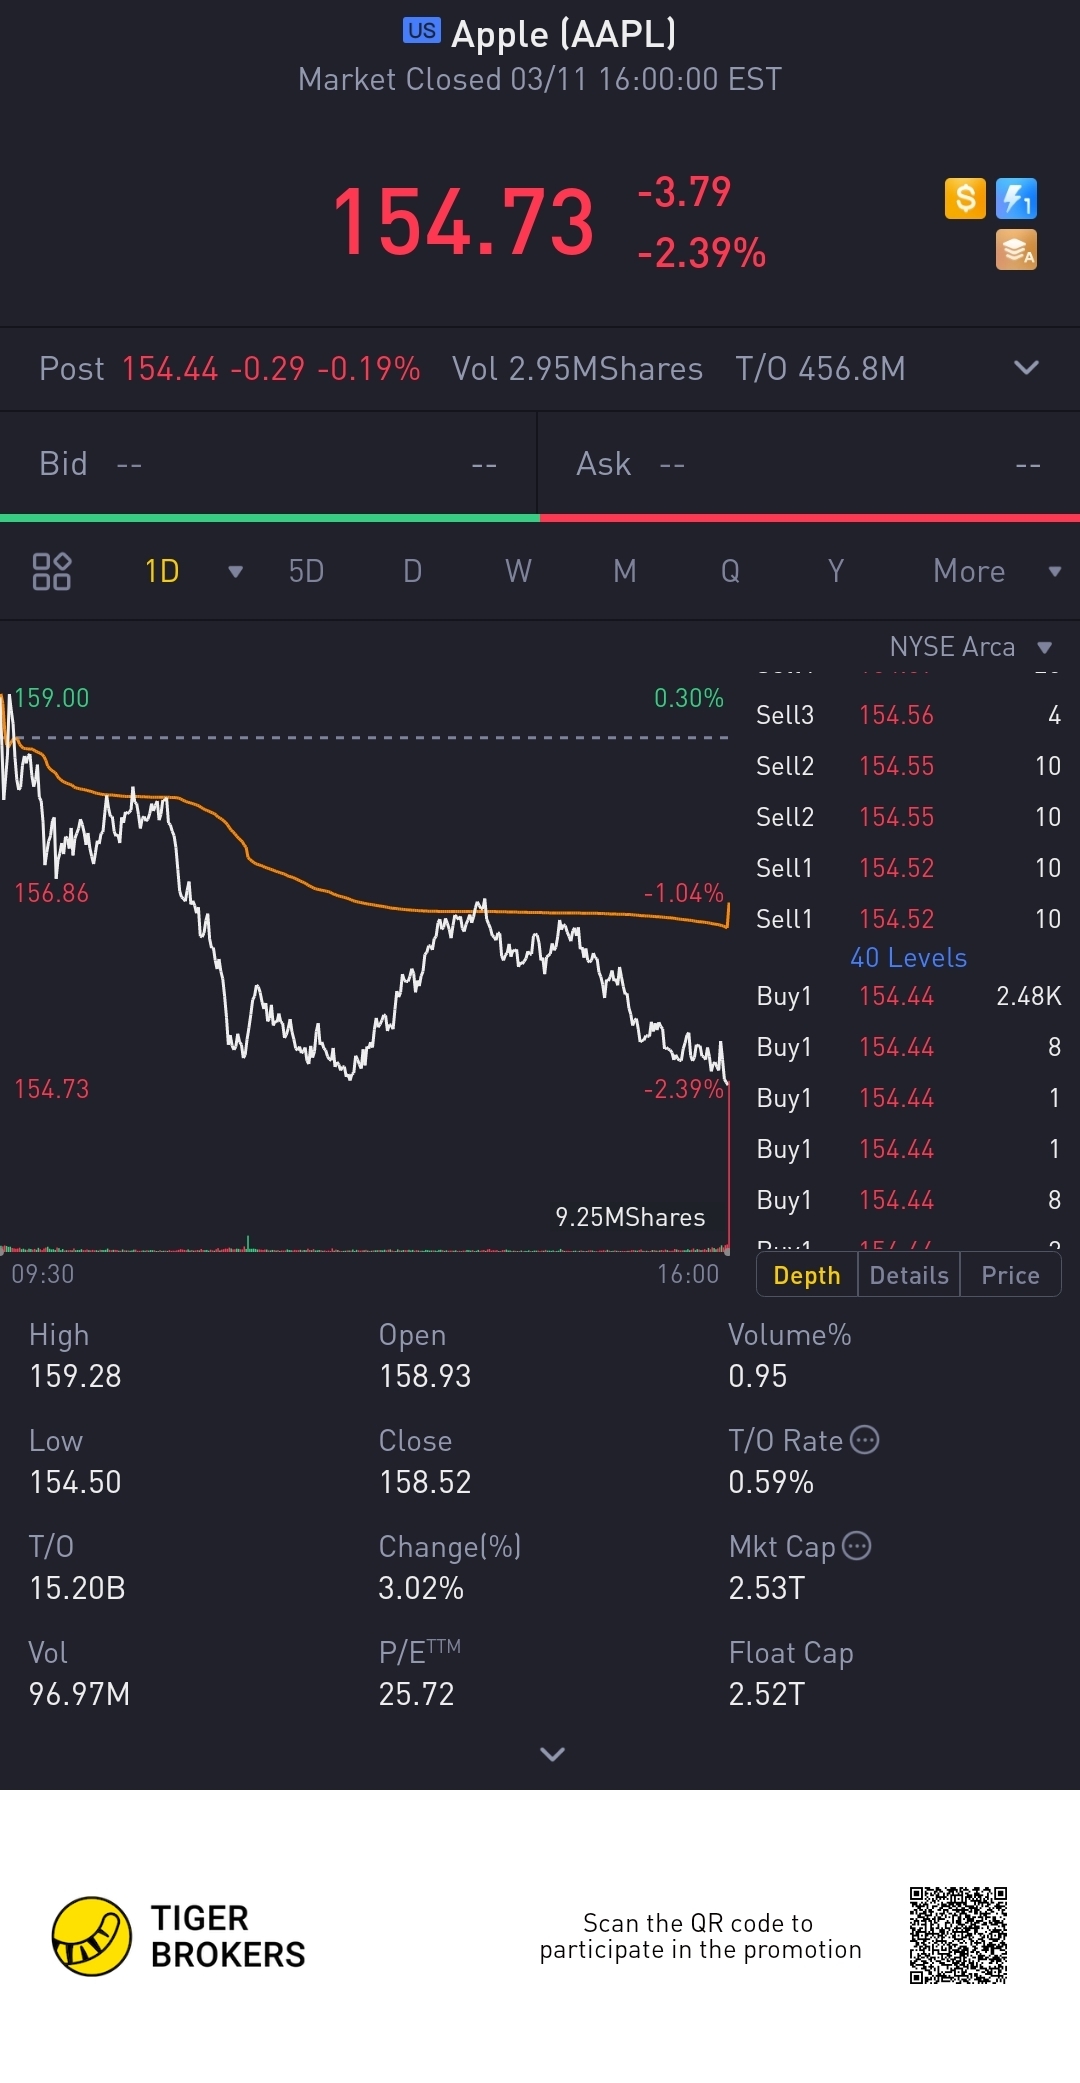1080x2083 pixels.
Task: Tap the T/O Rate info icon
Action: coord(865,1440)
